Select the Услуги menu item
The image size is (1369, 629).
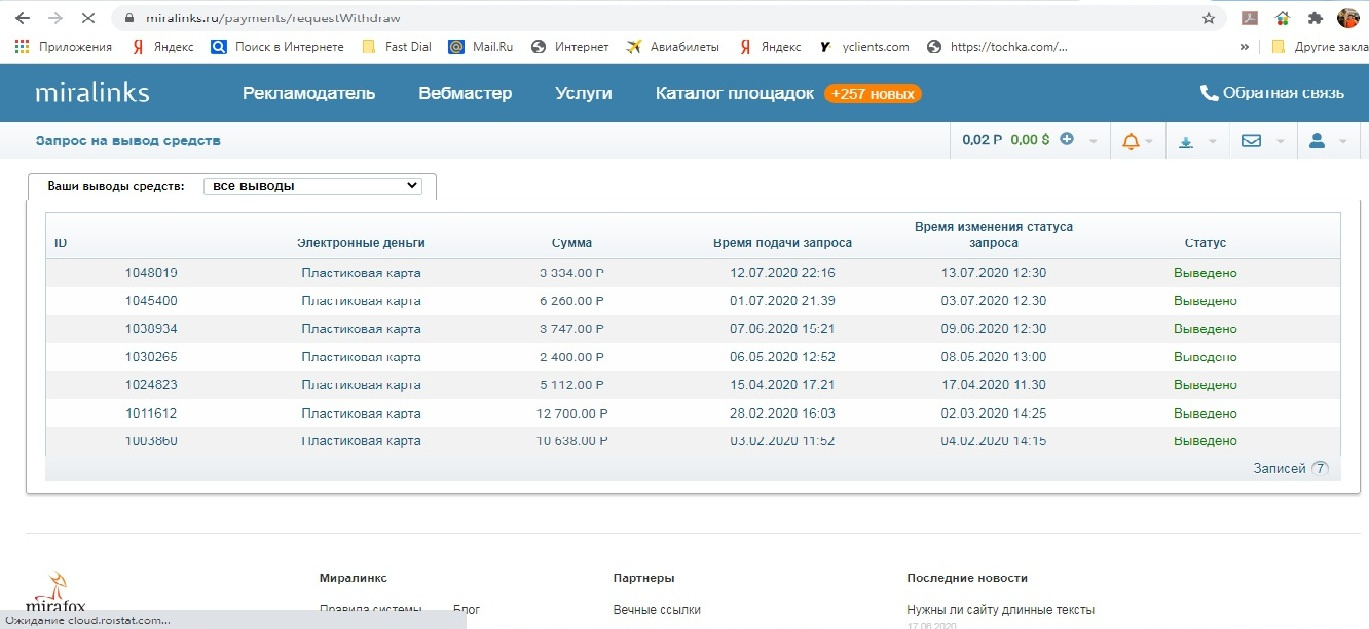pos(584,93)
